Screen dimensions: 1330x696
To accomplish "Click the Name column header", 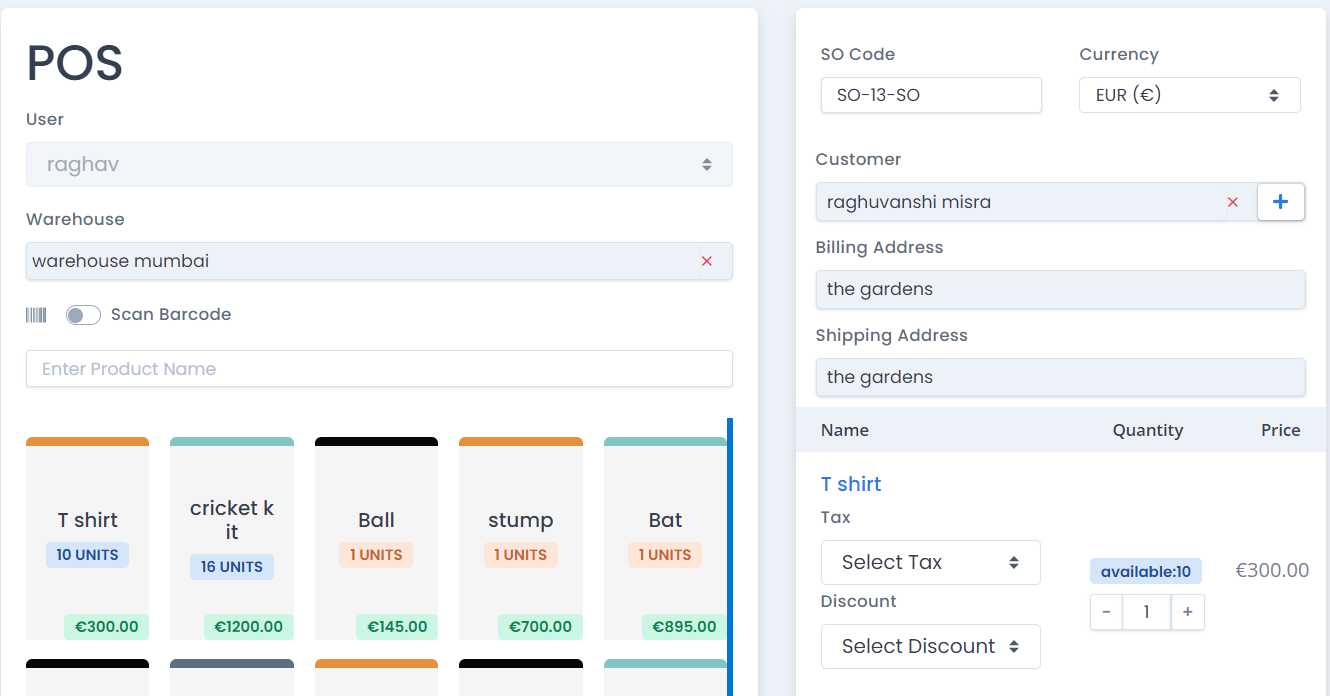I will (845, 430).
